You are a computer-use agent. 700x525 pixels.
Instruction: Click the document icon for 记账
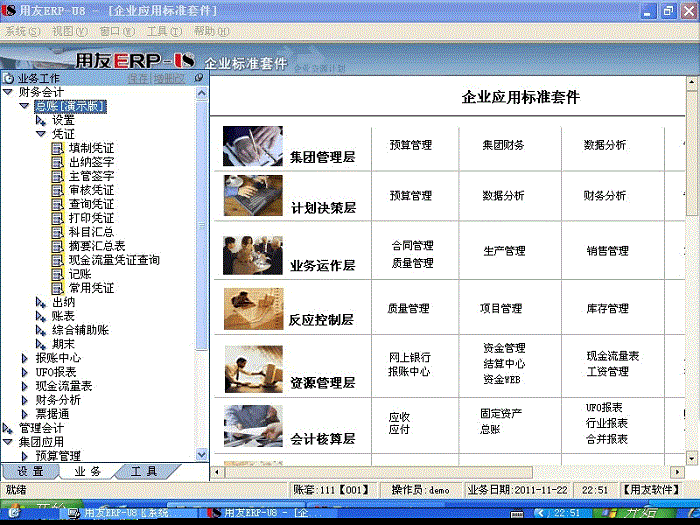pyautogui.click(x=58, y=274)
